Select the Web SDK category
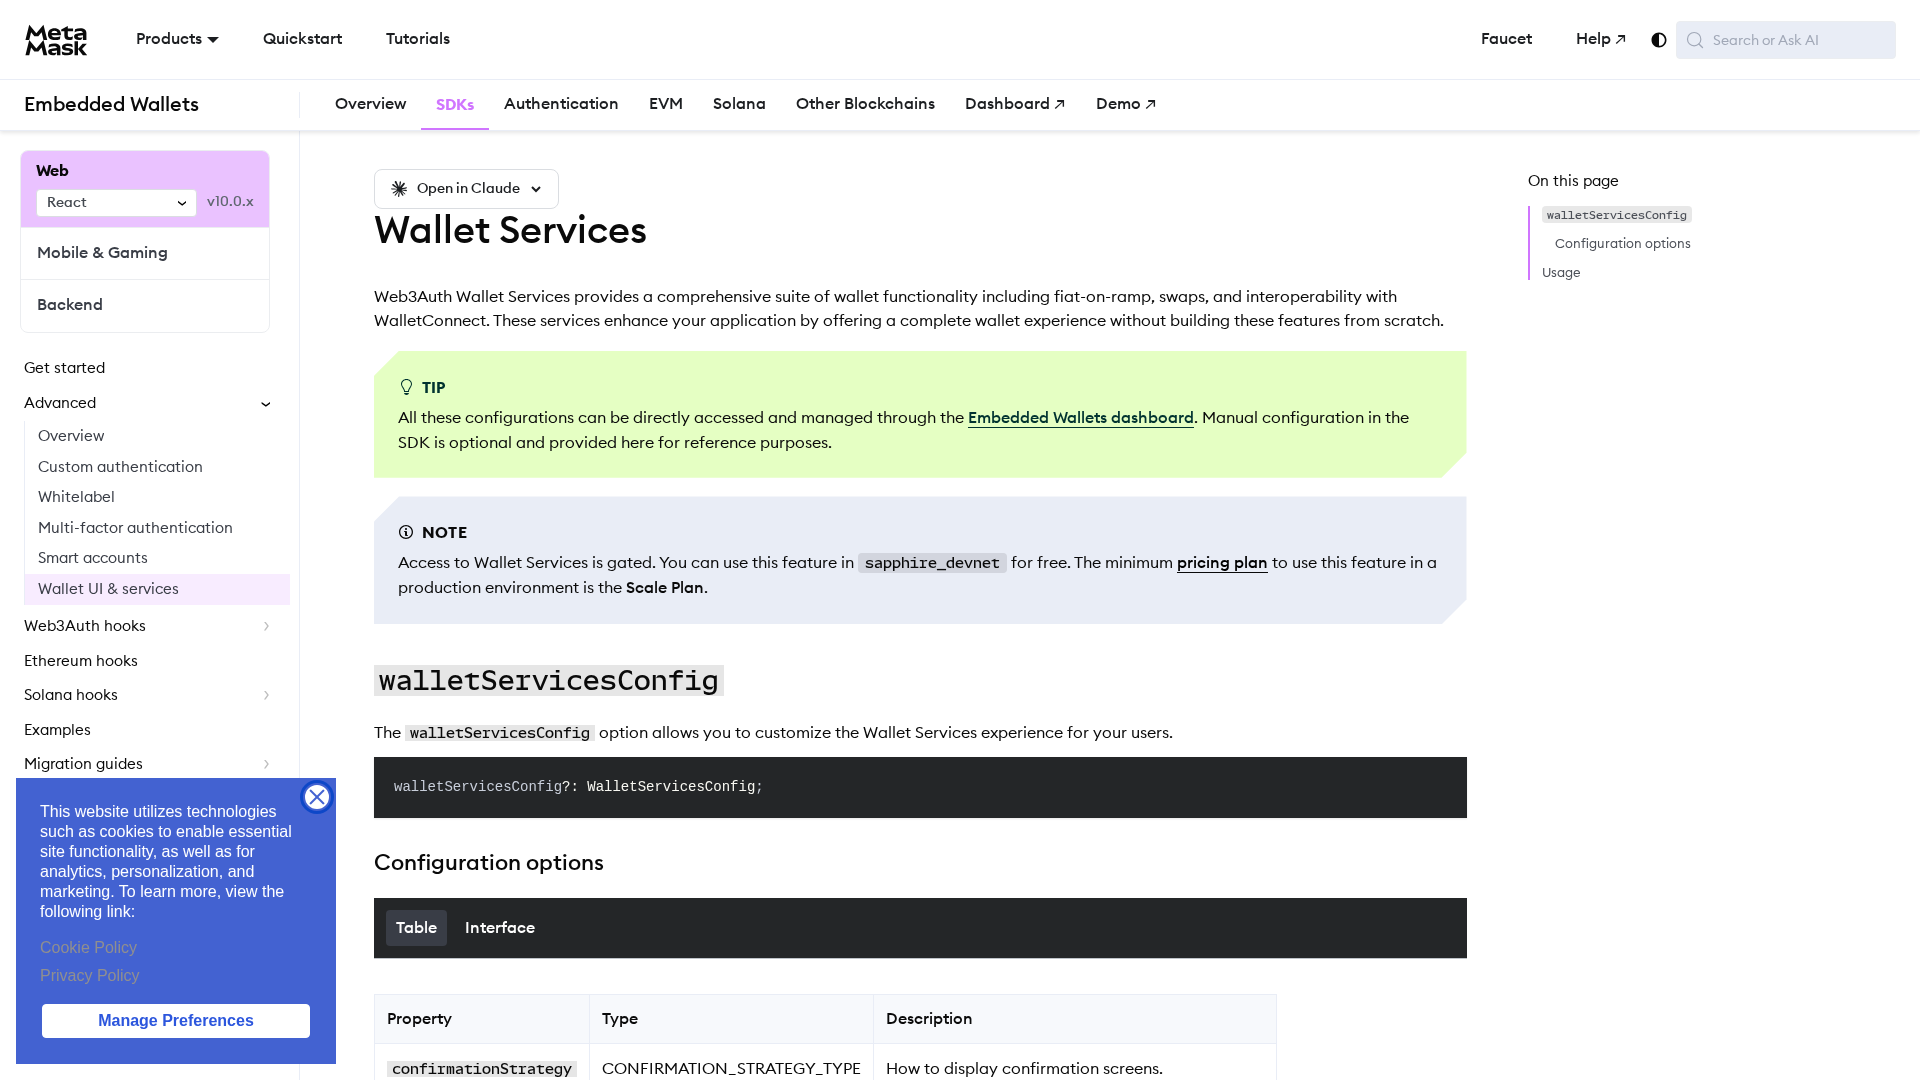 click(52, 171)
